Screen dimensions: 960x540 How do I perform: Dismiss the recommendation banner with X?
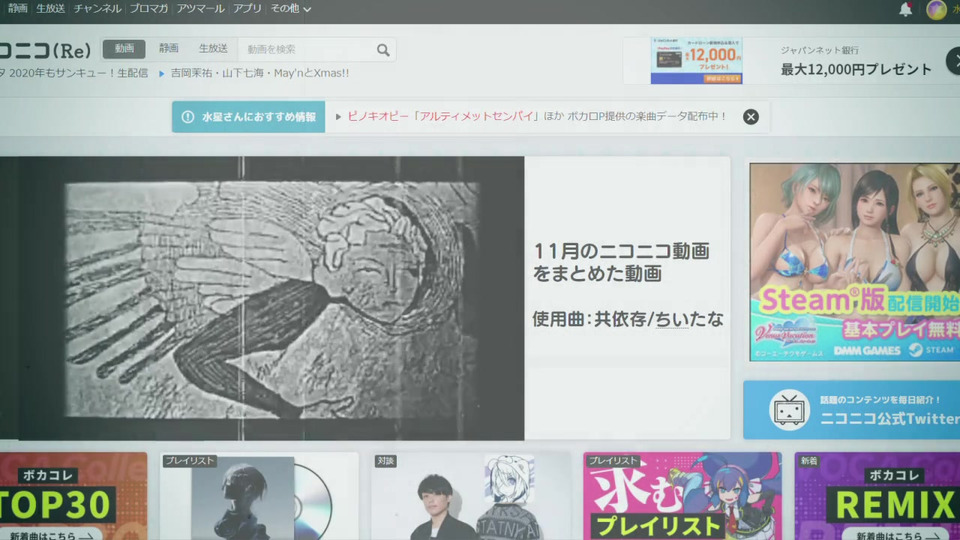(x=751, y=117)
